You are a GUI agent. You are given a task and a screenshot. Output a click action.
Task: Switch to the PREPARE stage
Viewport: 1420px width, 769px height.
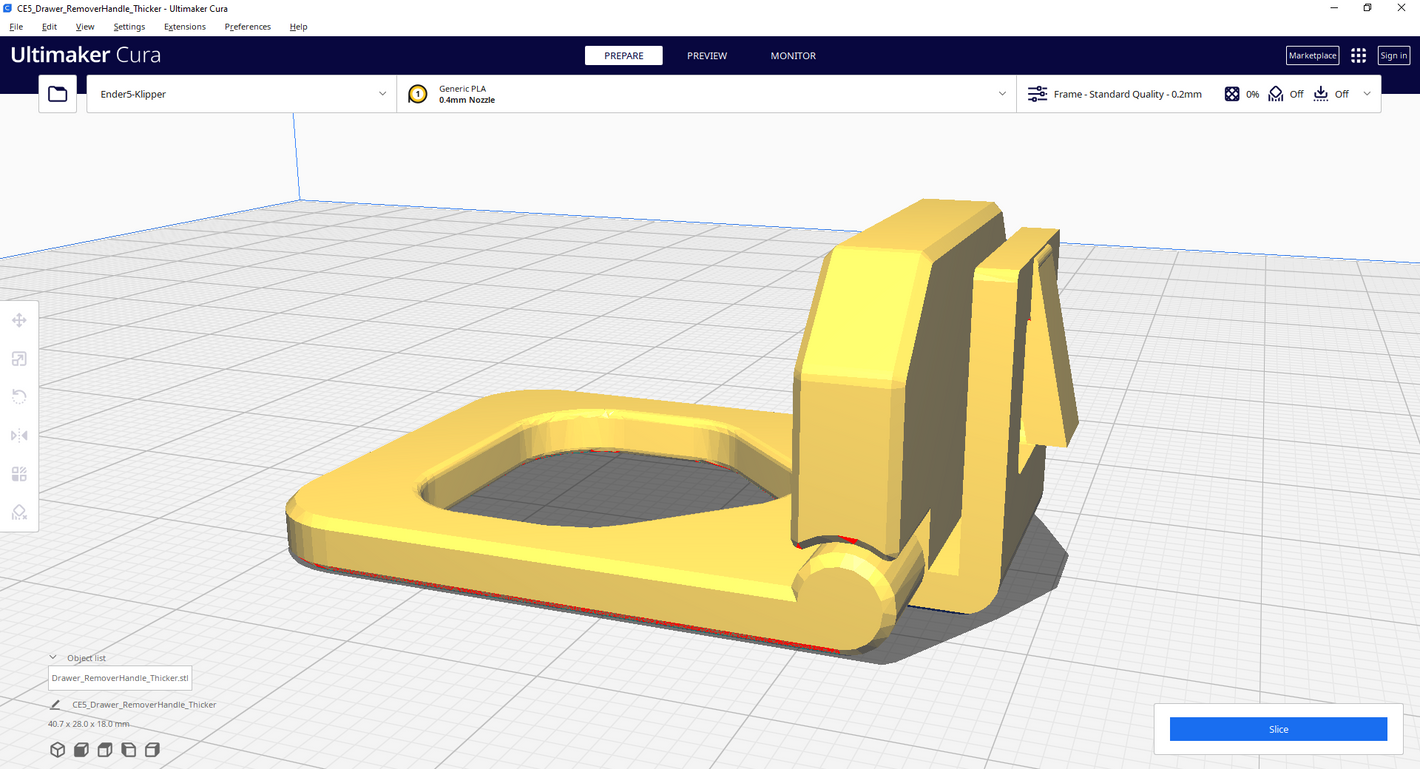(624, 56)
